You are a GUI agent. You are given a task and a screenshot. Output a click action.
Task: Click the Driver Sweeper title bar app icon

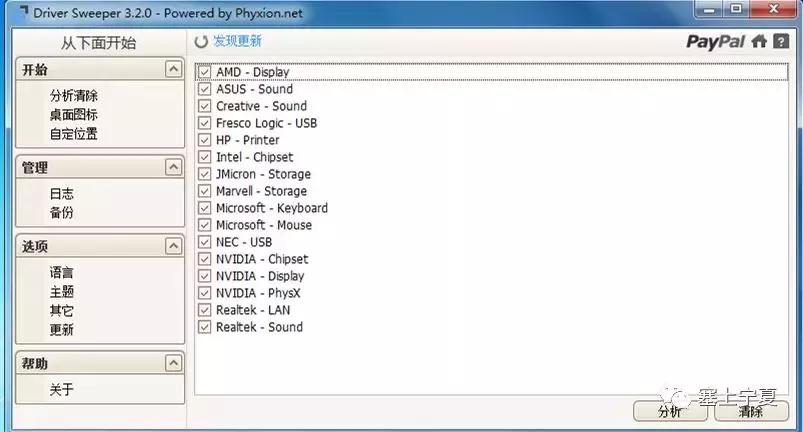coord(23,11)
